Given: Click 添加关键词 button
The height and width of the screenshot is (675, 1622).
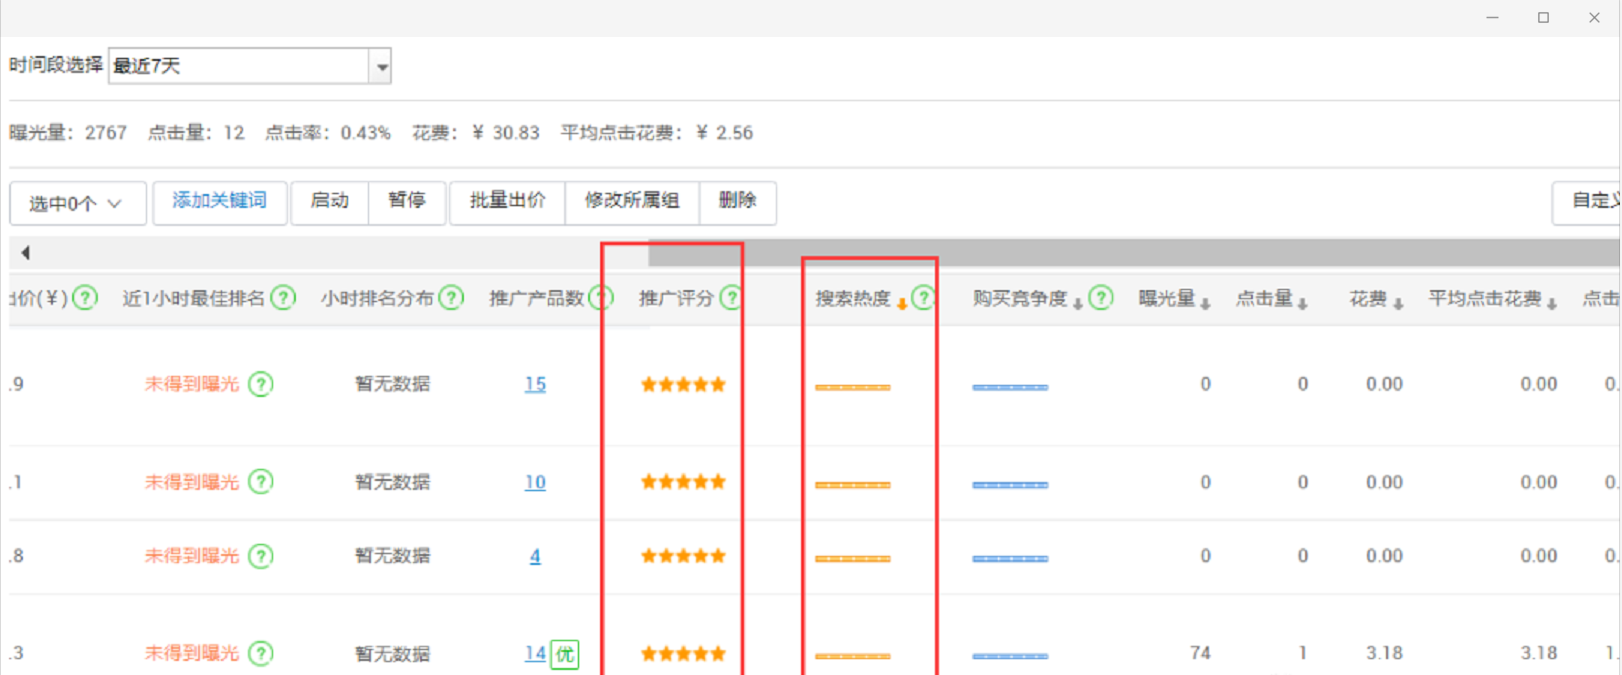Looking at the screenshot, I should click(x=219, y=201).
